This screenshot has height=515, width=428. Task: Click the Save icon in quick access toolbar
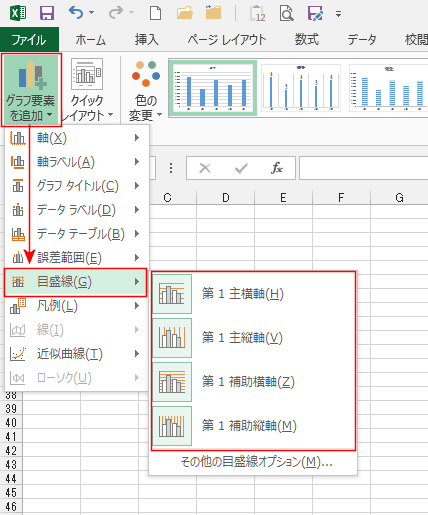pos(47,13)
